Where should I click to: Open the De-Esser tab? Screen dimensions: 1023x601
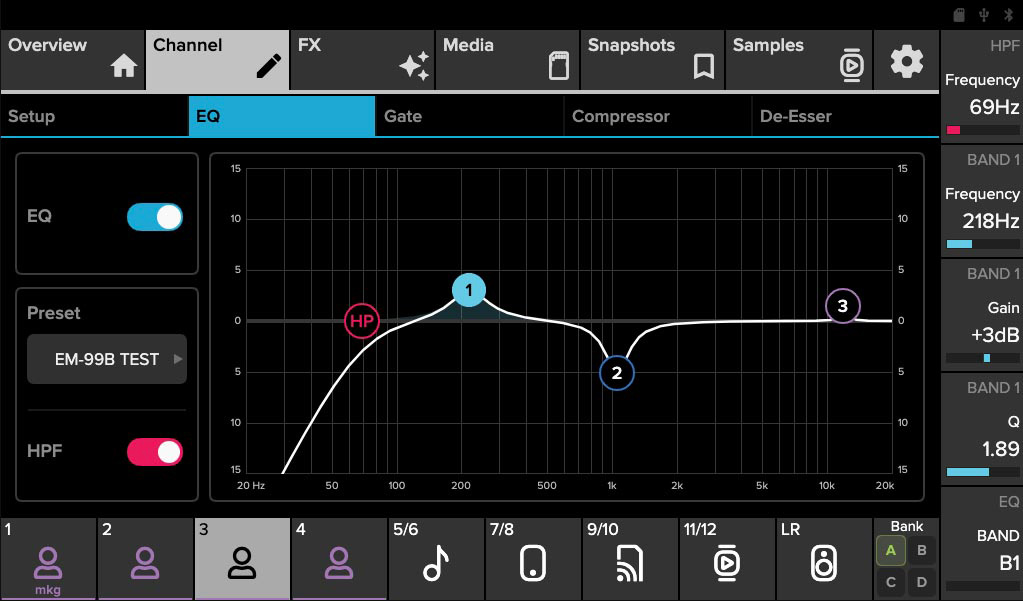click(x=844, y=116)
